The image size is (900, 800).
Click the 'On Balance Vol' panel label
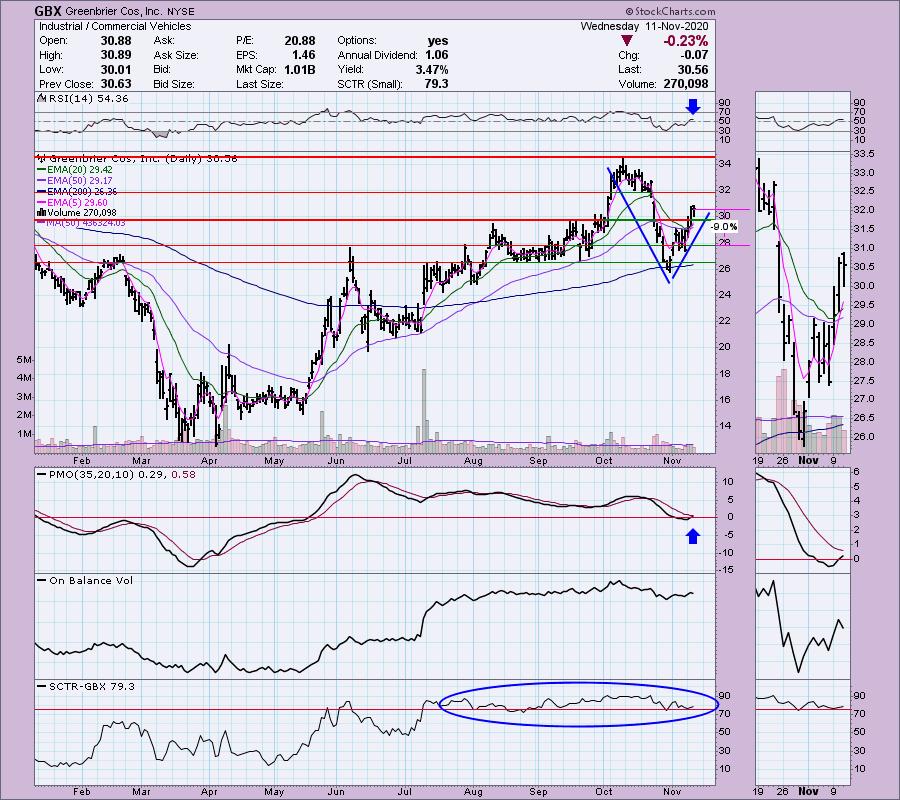click(91, 580)
